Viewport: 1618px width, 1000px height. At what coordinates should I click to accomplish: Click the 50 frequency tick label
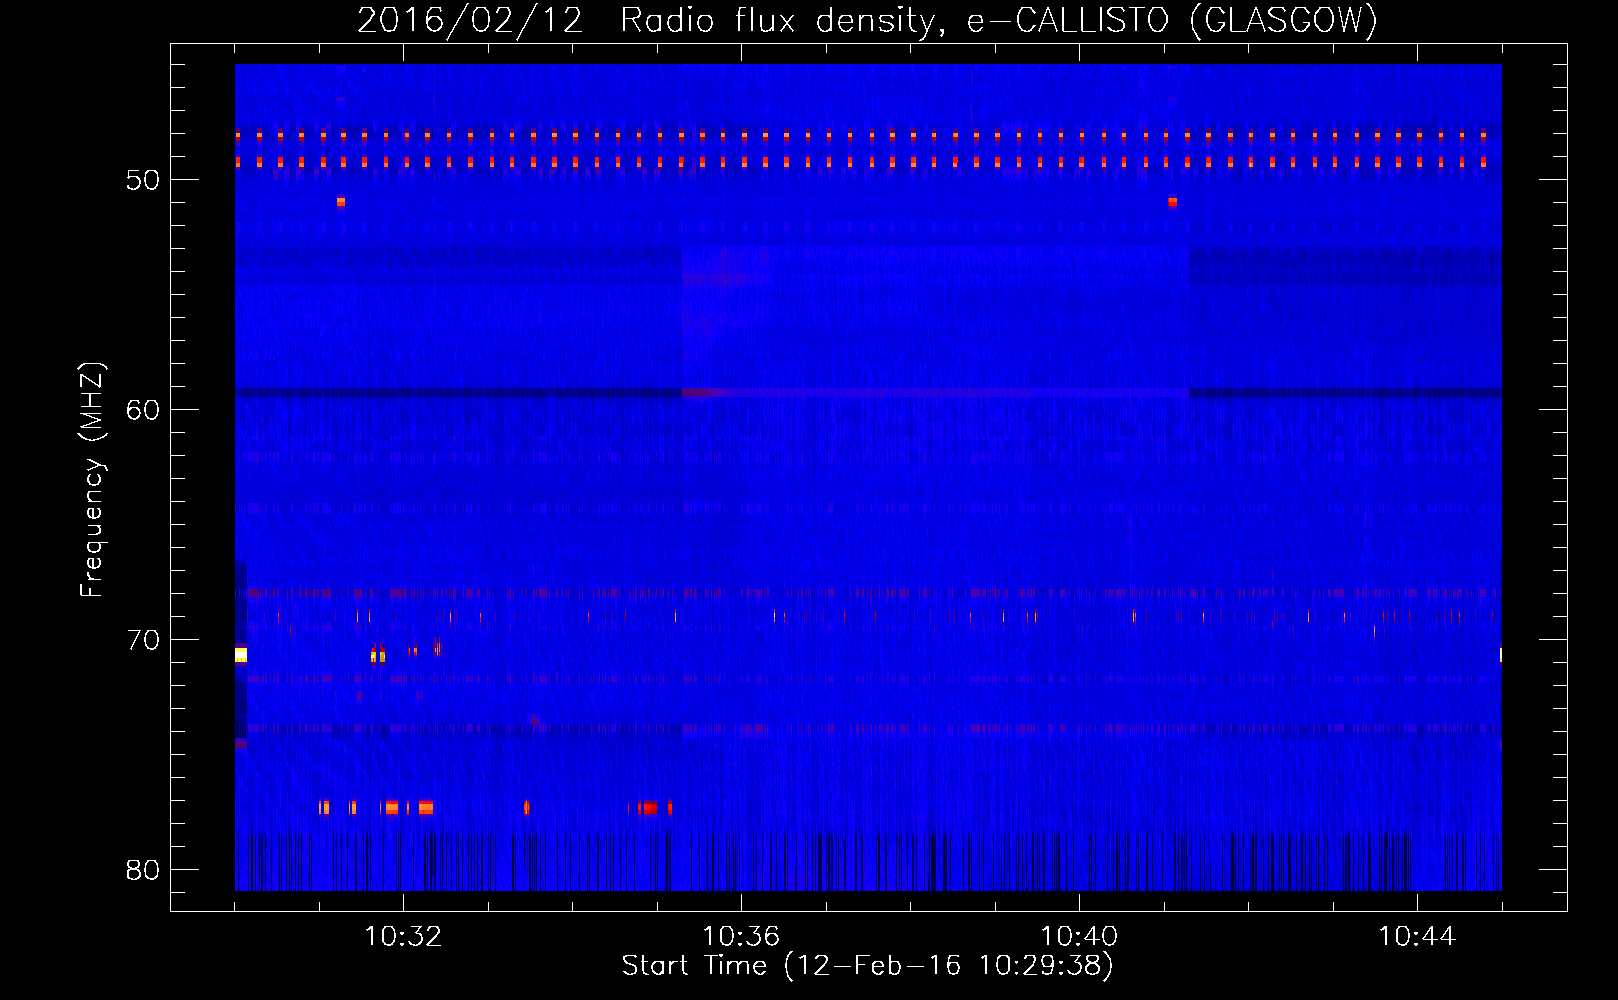(x=143, y=180)
